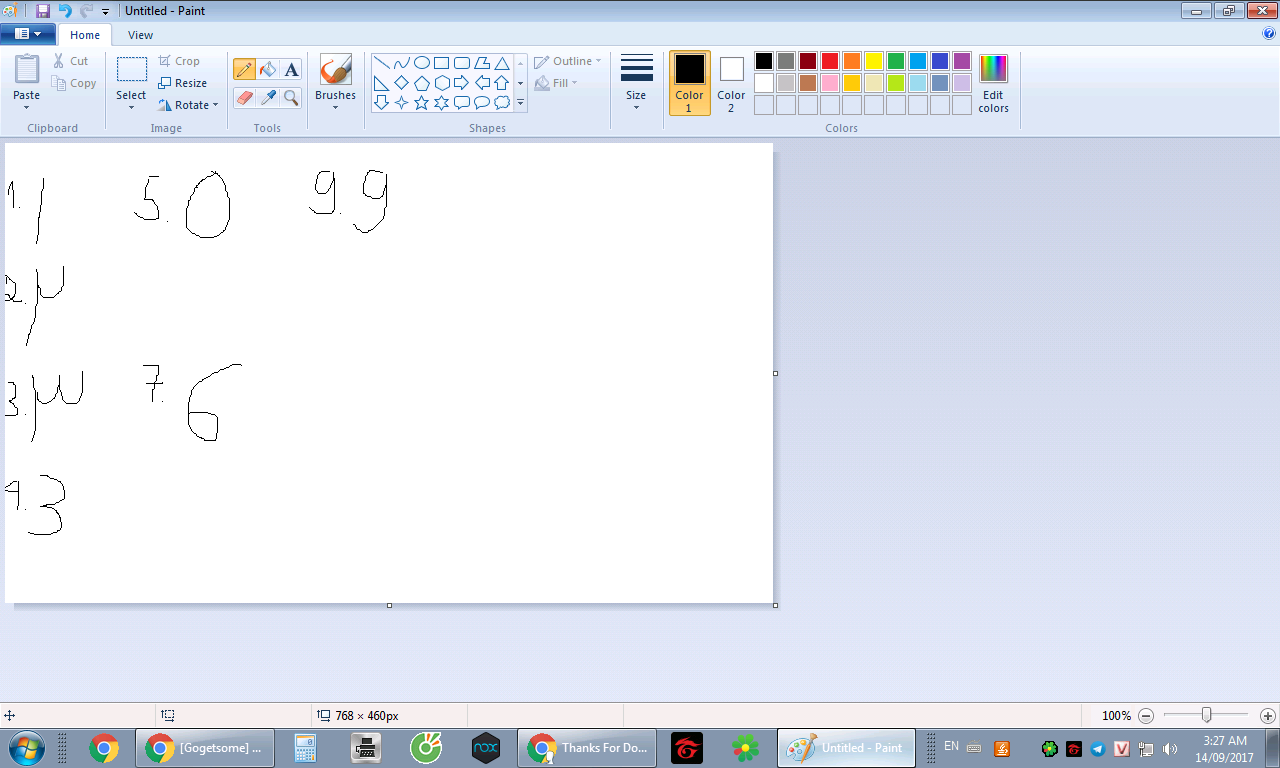Click the volume speaker tray icon
1280x768 pixels.
pos(1171,748)
